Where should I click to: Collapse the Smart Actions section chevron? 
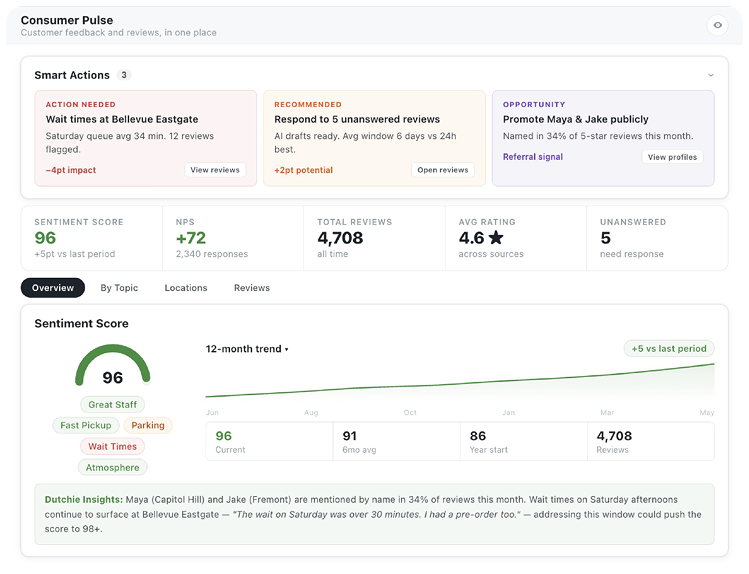tap(711, 75)
